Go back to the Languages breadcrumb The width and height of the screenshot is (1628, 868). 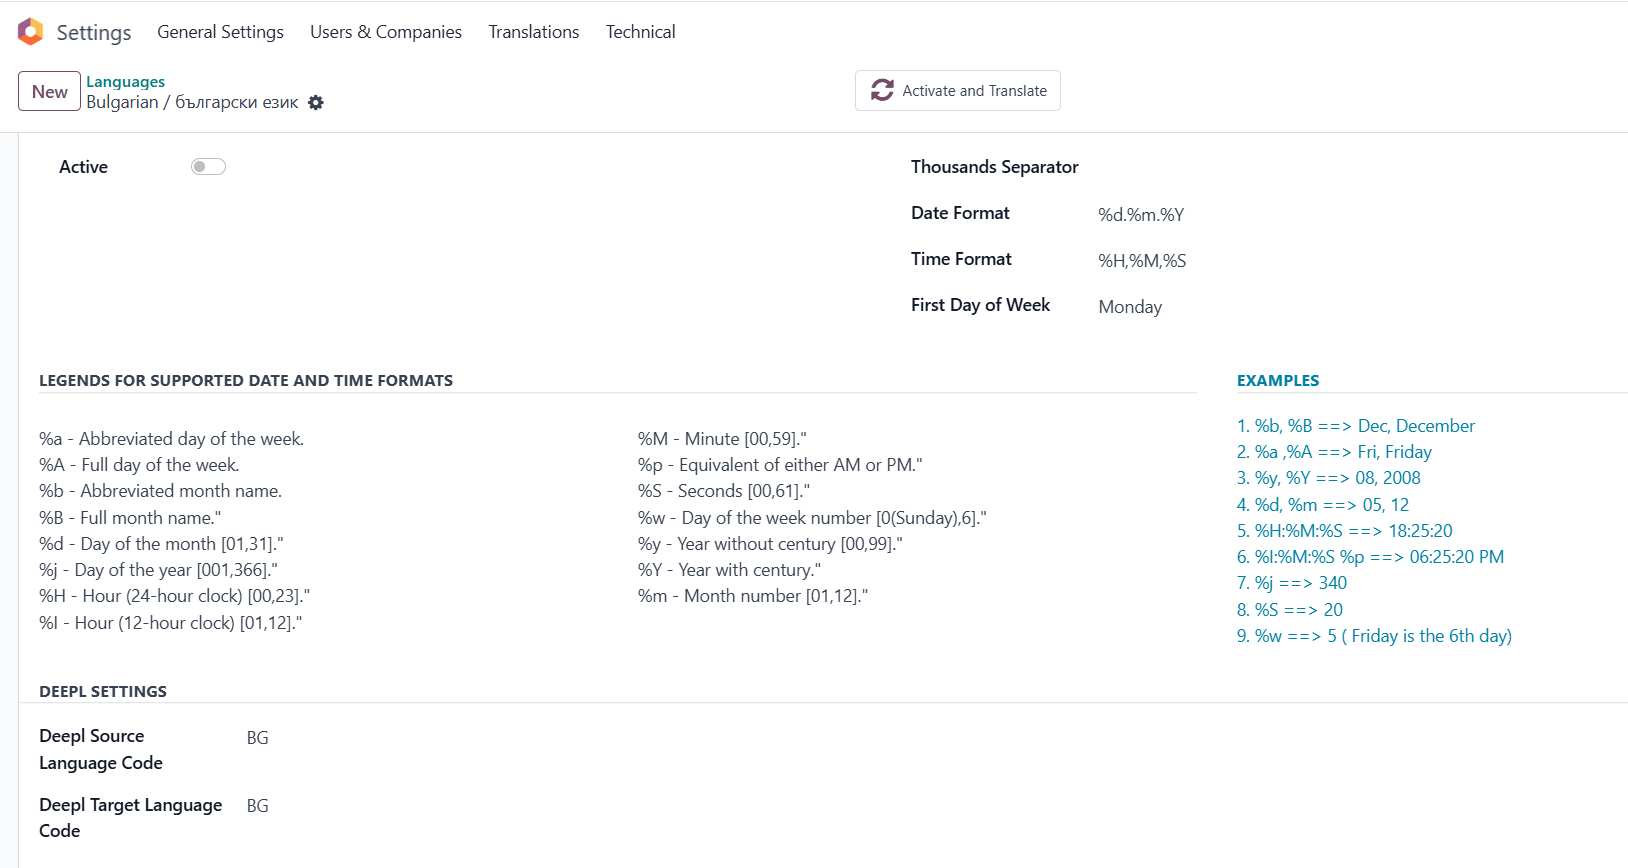[x=125, y=82]
